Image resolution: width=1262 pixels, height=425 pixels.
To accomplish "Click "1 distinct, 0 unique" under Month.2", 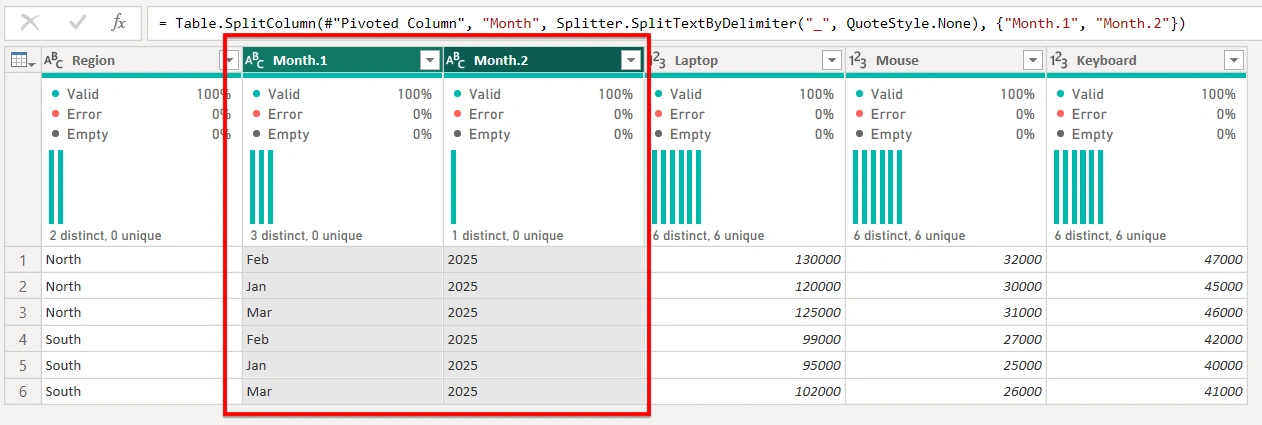I will [507, 236].
